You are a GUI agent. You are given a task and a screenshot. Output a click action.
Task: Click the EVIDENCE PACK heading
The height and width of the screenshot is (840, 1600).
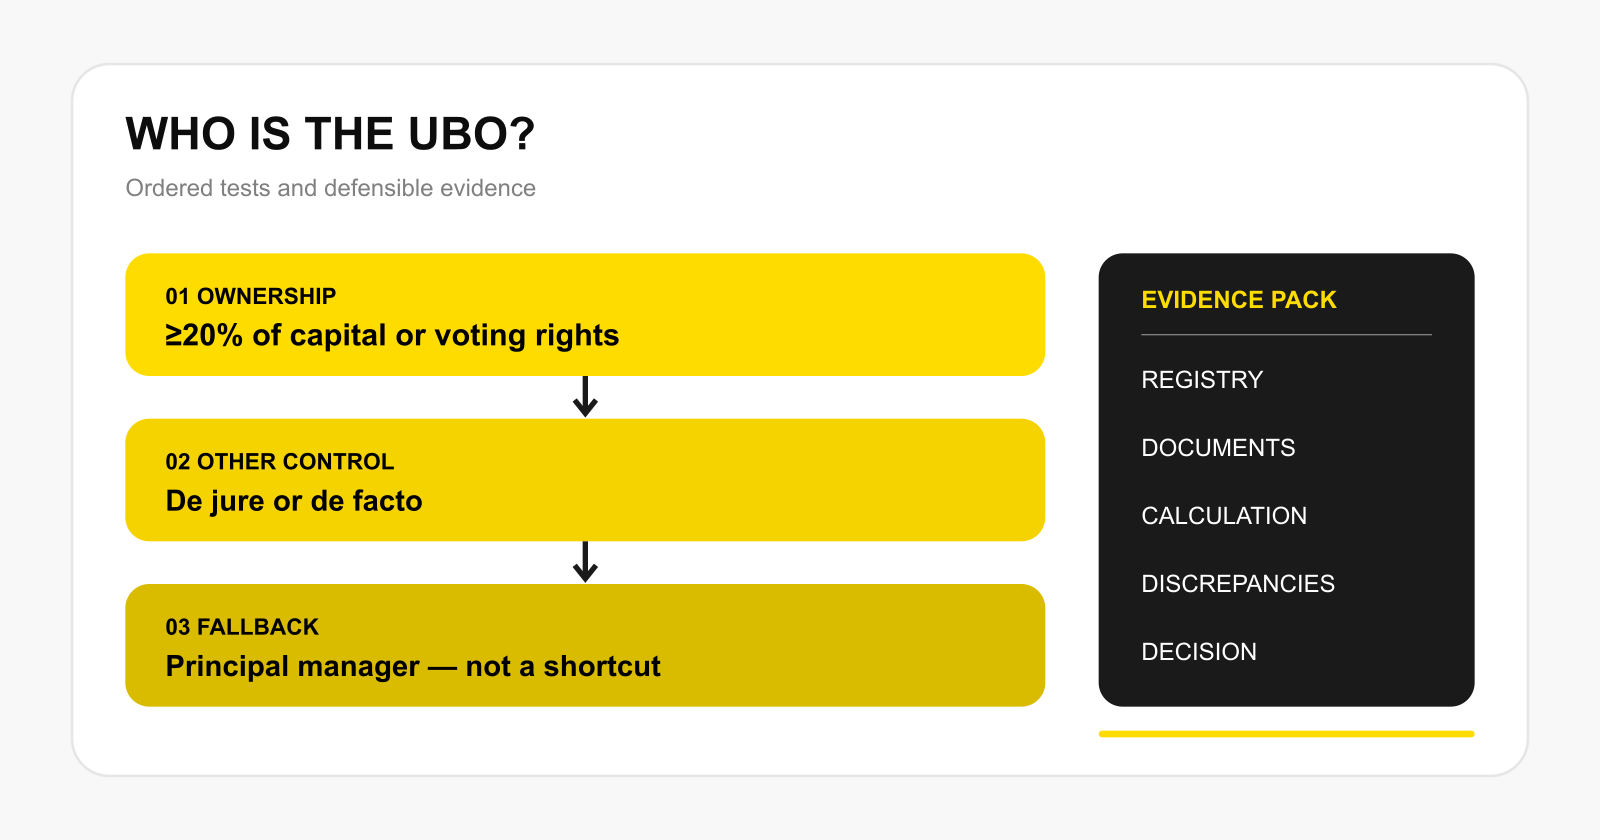click(x=1239, y=300)
